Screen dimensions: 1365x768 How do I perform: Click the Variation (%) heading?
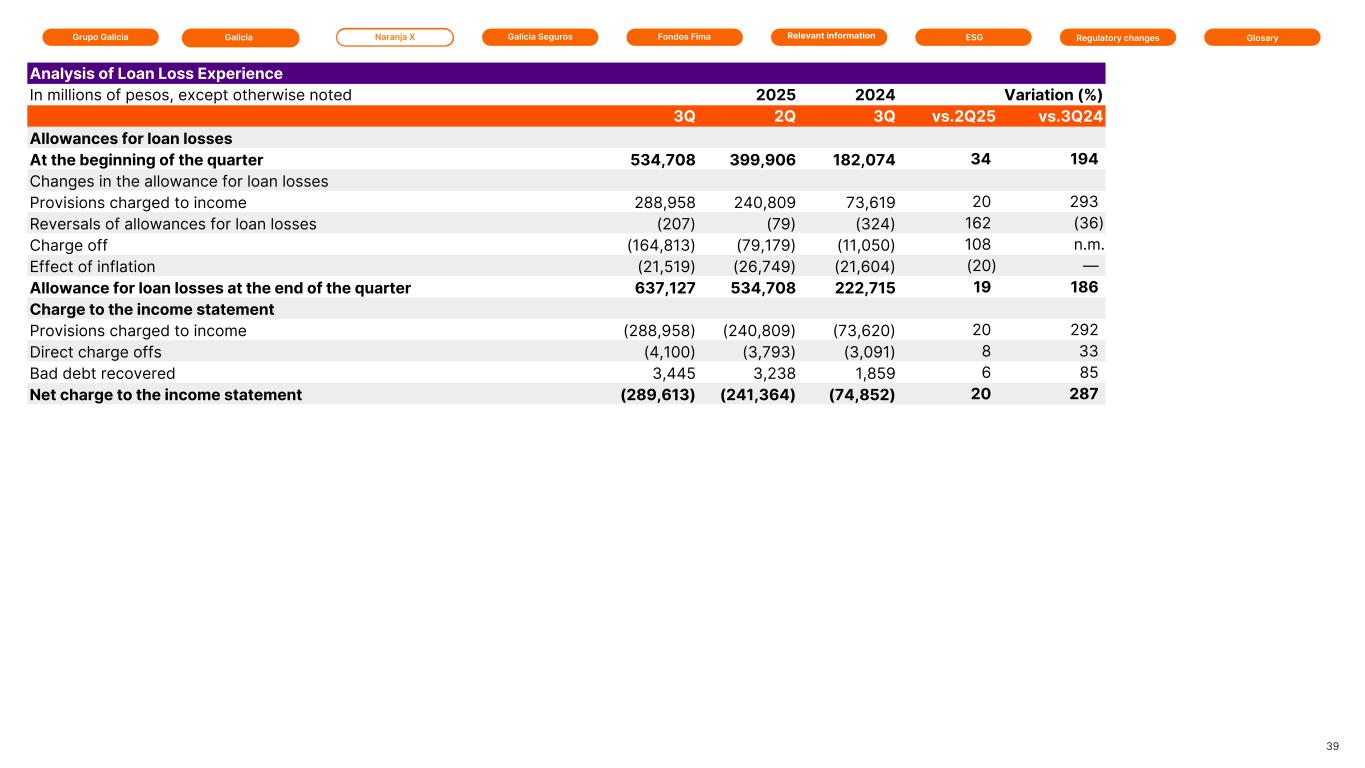(1053, 95)
